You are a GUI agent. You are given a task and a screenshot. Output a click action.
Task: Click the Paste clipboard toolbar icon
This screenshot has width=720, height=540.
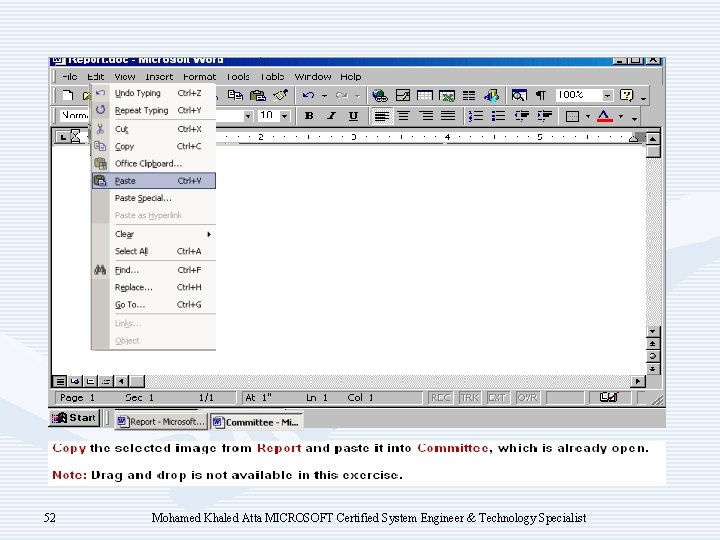tap(258, 95)
